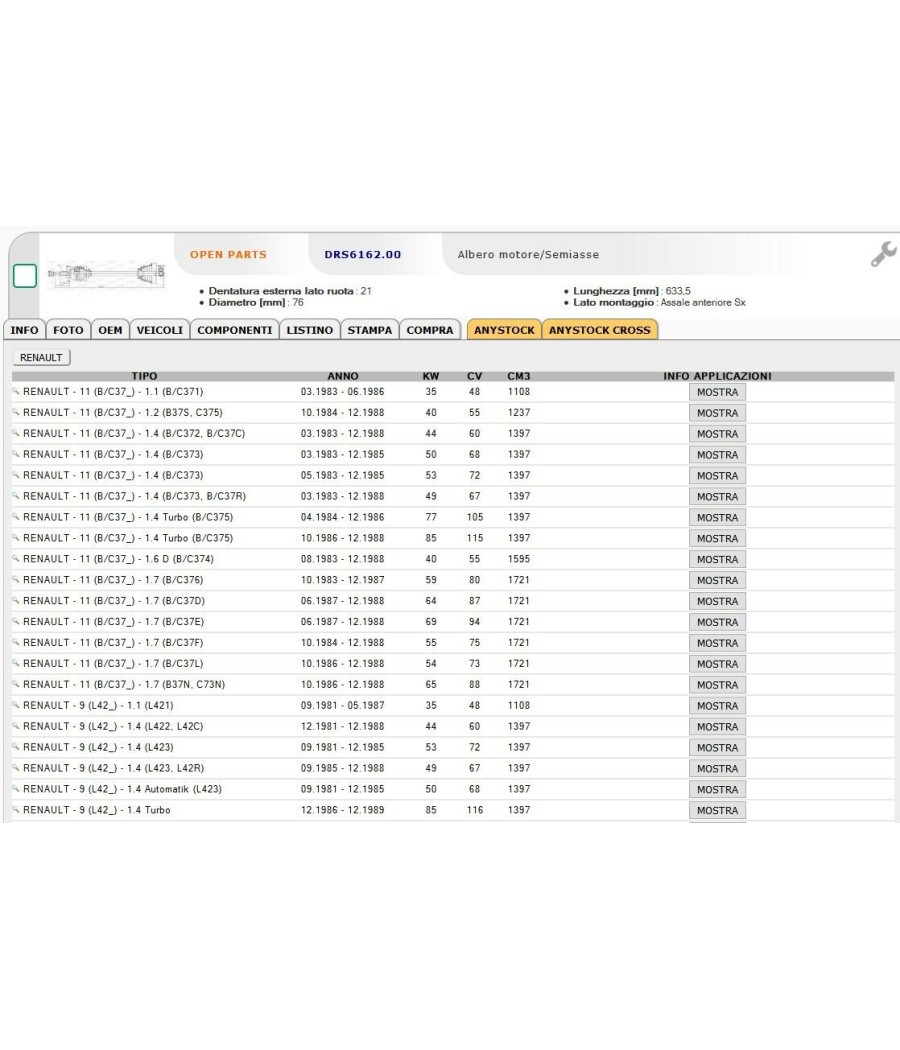Click magnifier icon for Renault 9 1.4 (L423) 53 kW
This screenshot has width=900, height=1050.
click(15, 747)
